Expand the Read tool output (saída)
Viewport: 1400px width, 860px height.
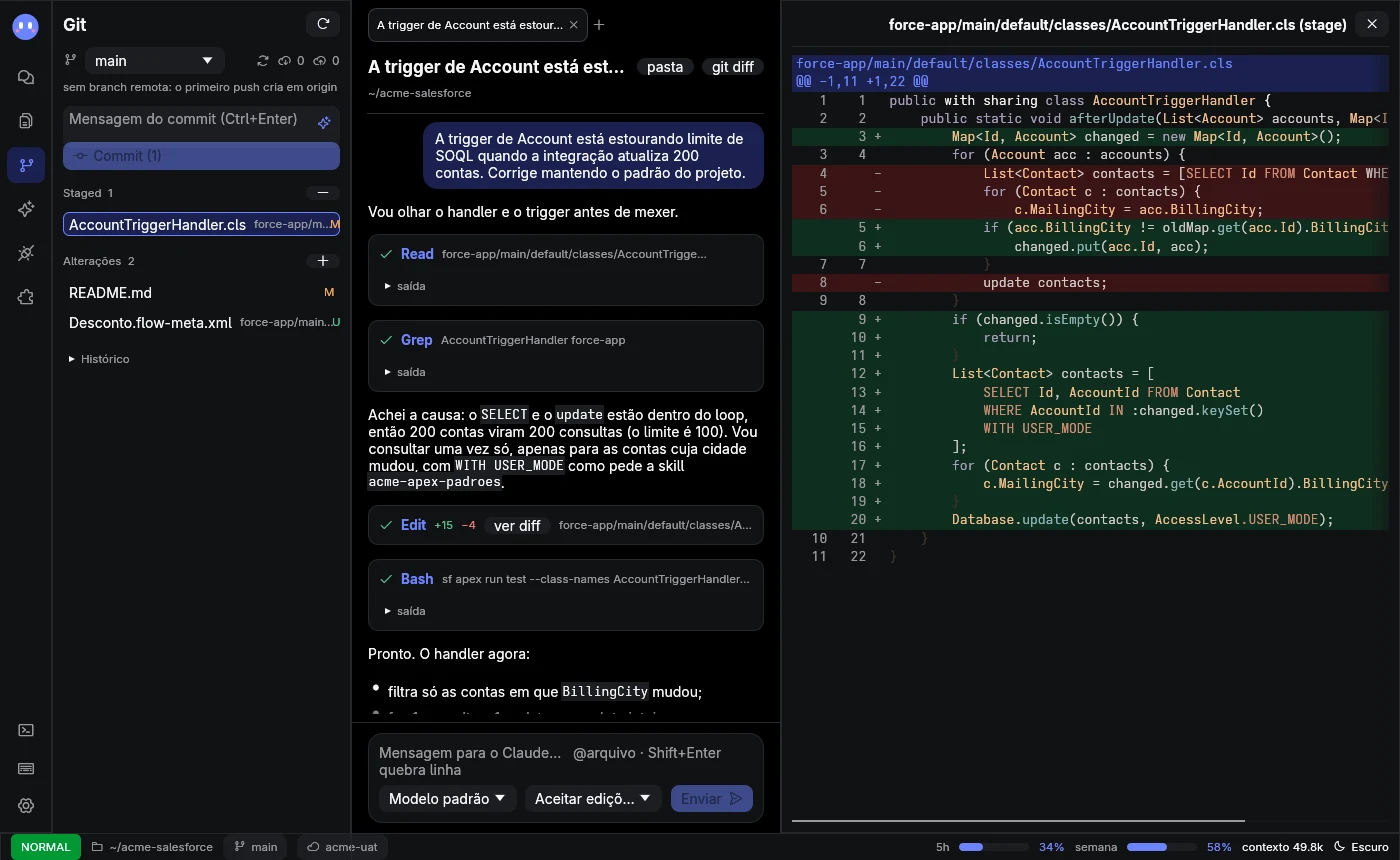tap(406, 286)
